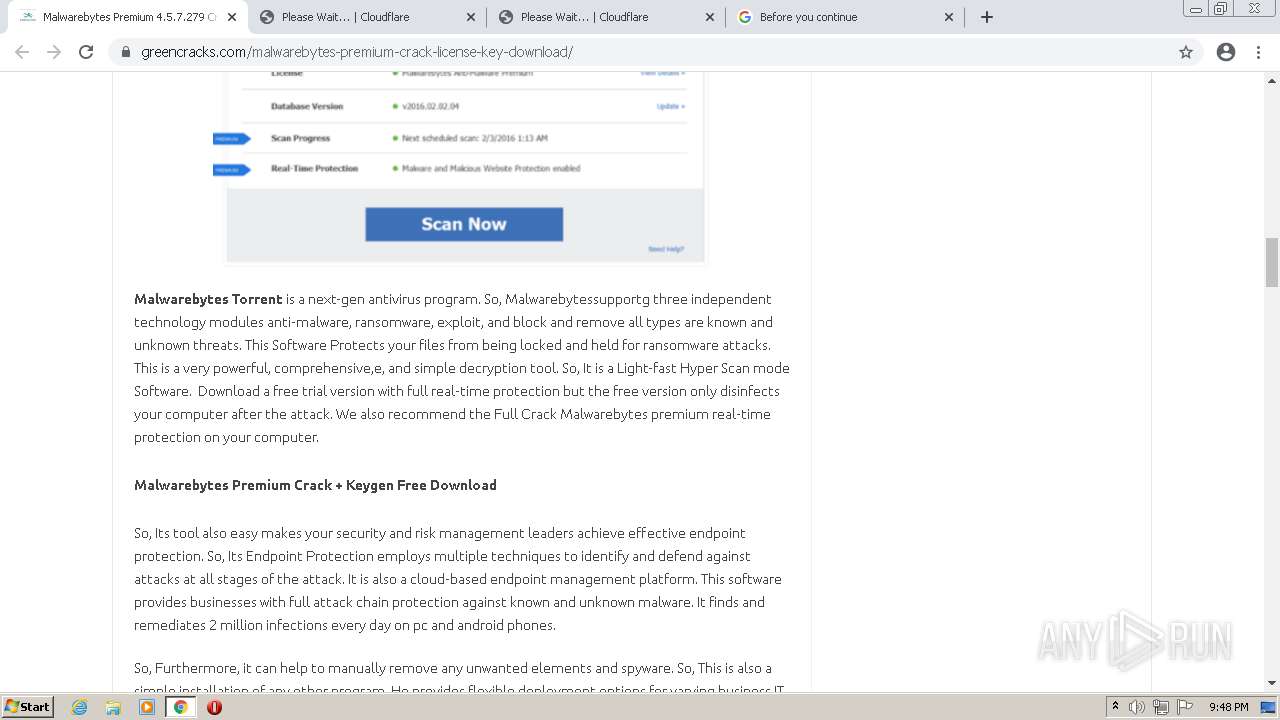Click the scrollbar up arrow
Screen dimensions: 1280x720
tap(1272, 79)
